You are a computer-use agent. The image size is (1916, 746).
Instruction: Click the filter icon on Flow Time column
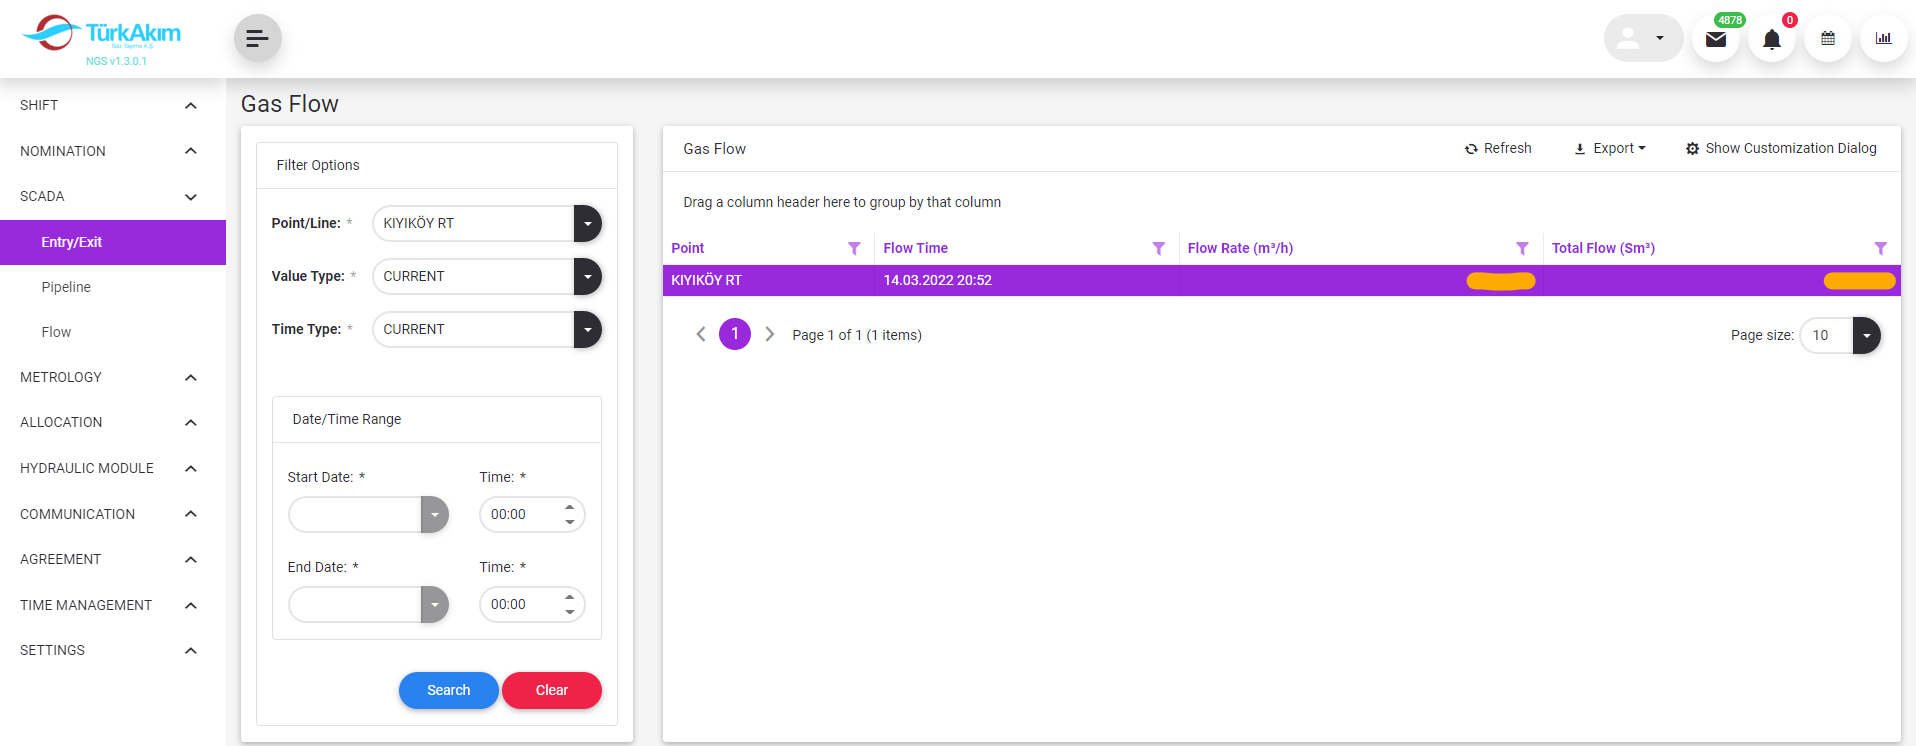[x=1158, y=248]
